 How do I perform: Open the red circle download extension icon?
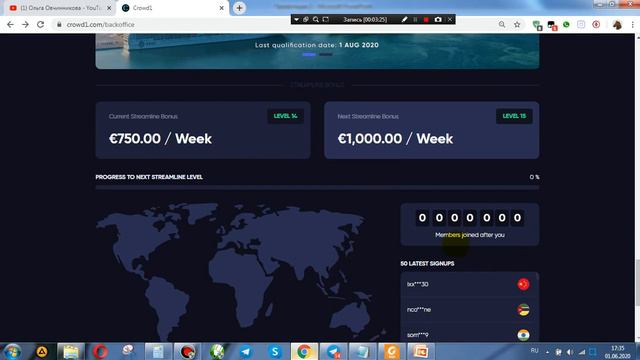point(596,24)
